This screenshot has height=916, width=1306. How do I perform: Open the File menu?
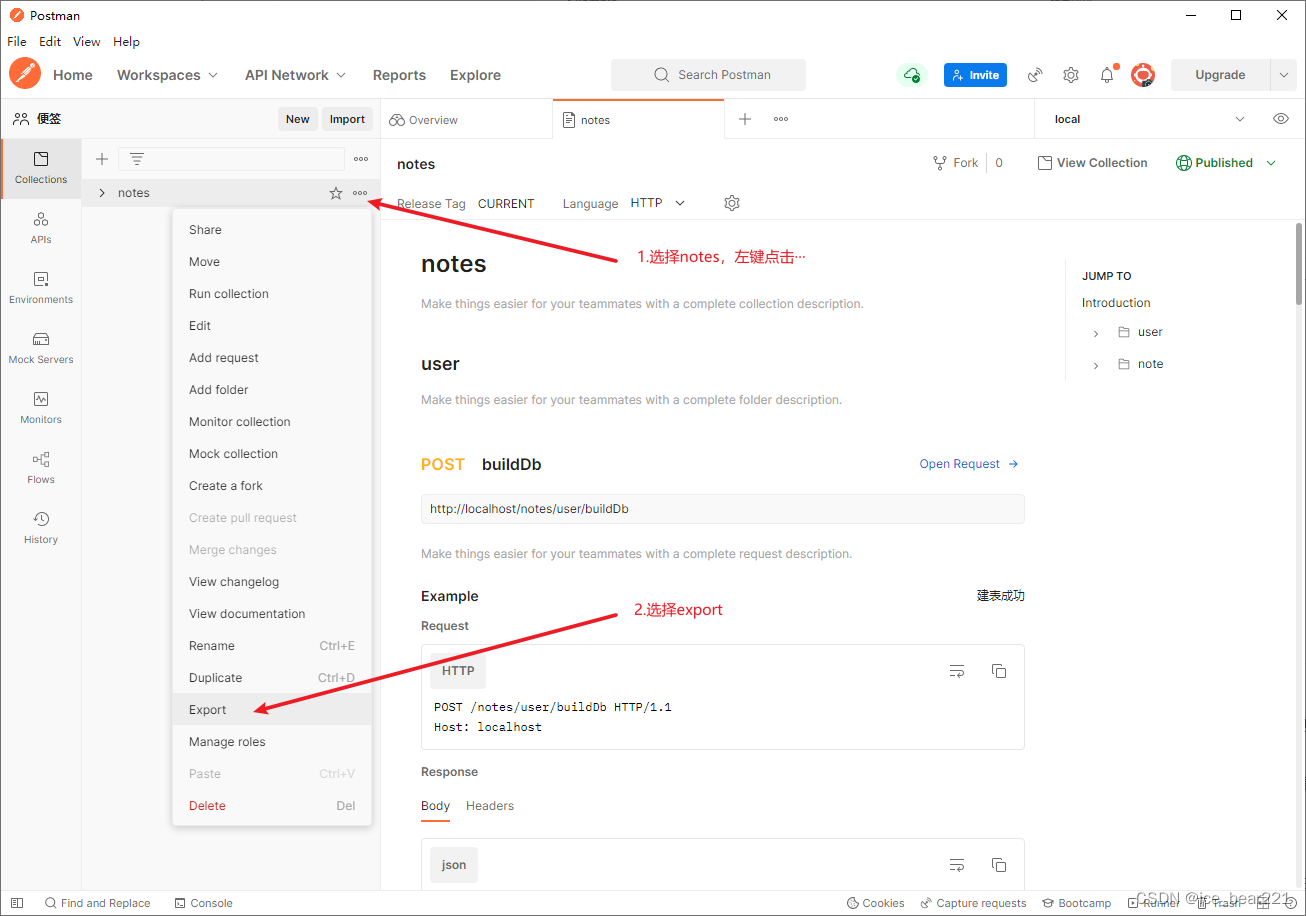17,42
